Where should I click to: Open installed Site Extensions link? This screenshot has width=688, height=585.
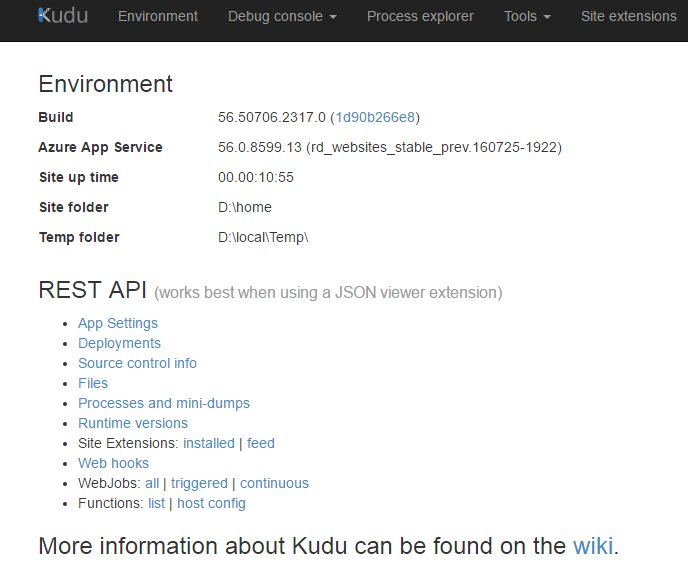pyautogui.click(x=209, y=443)
